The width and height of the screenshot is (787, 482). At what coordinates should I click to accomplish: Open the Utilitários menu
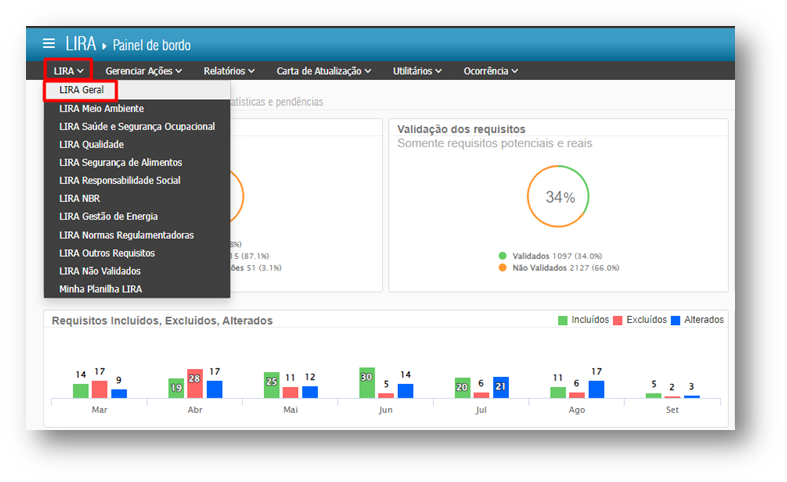click(417, 71)
